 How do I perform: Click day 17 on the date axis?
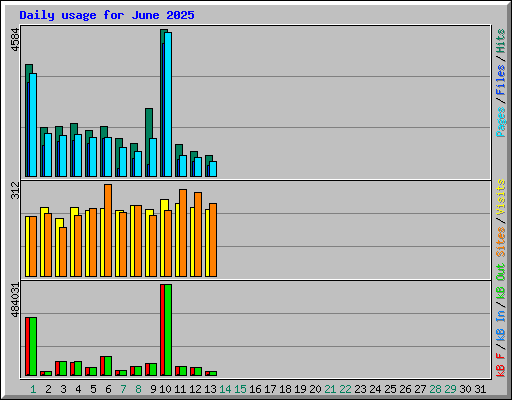tap(270, 389)
